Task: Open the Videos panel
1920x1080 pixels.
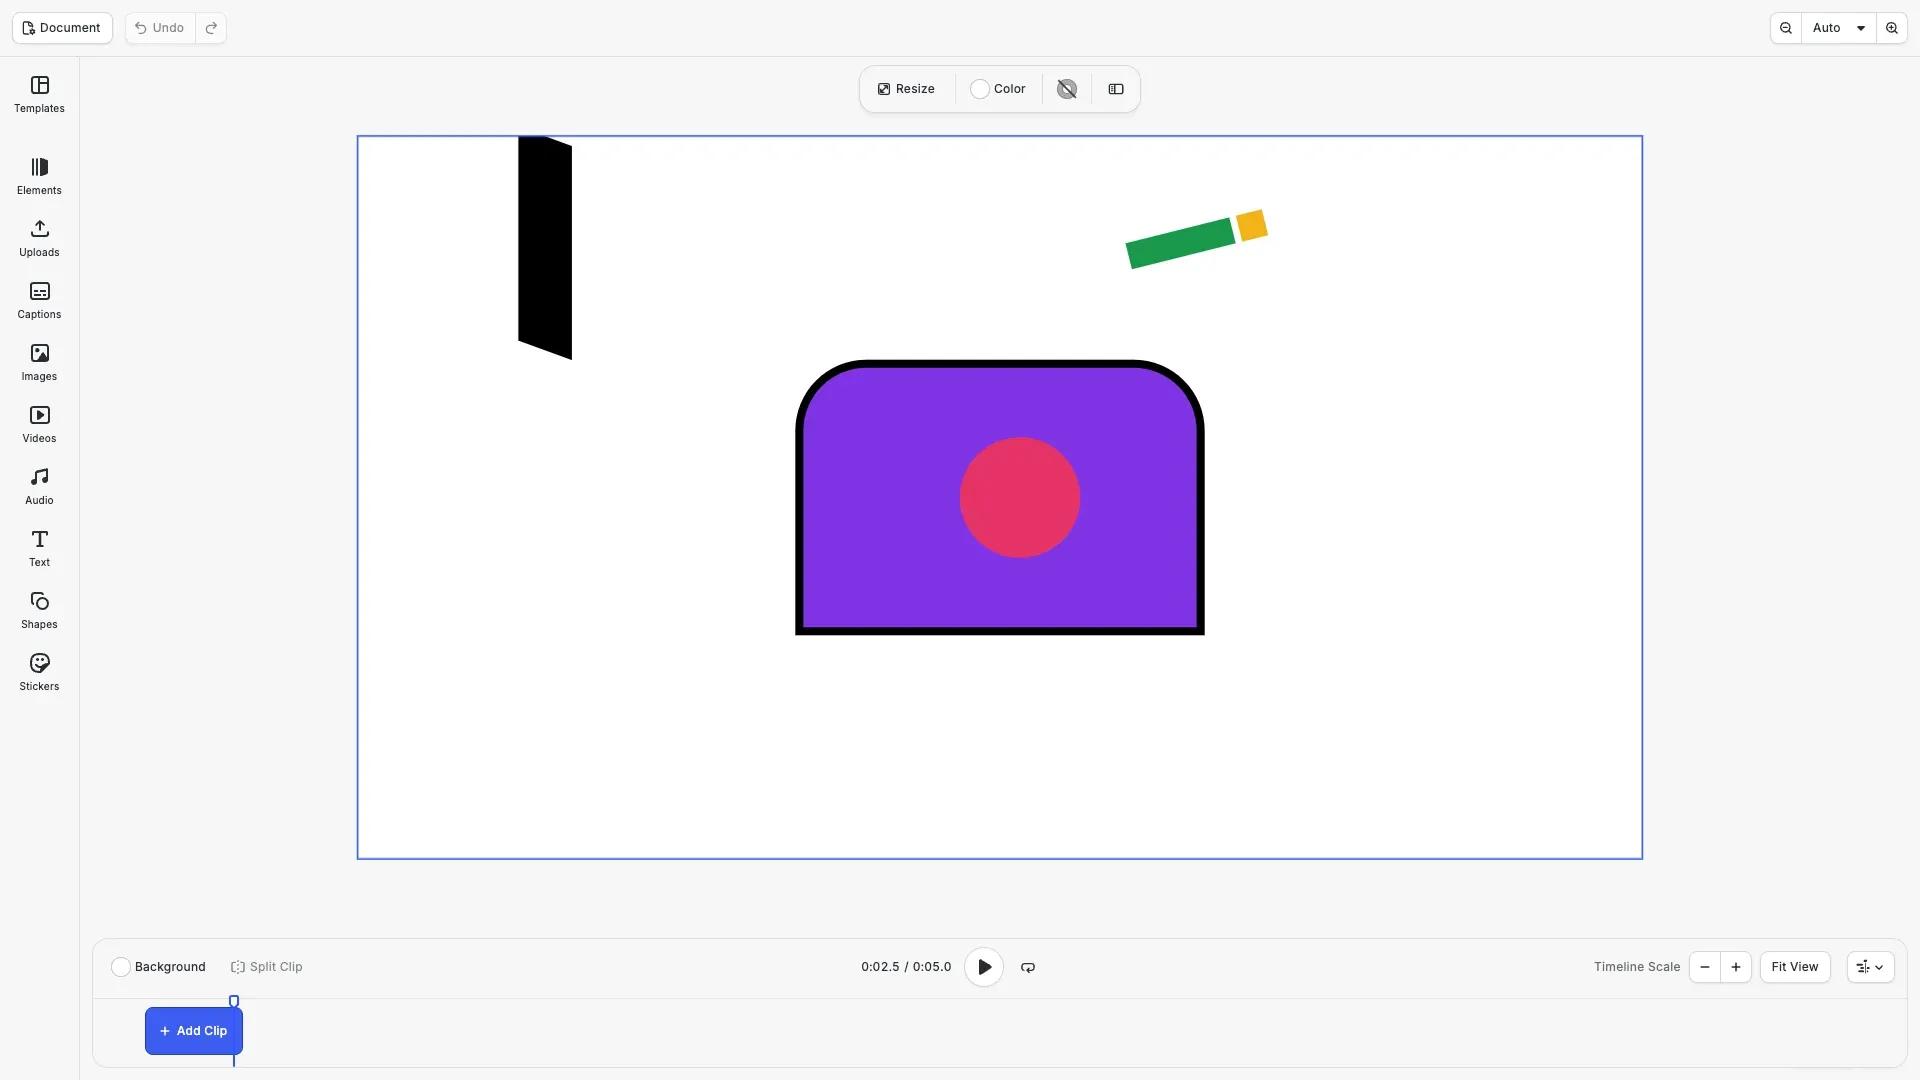Action: point(39,425)
